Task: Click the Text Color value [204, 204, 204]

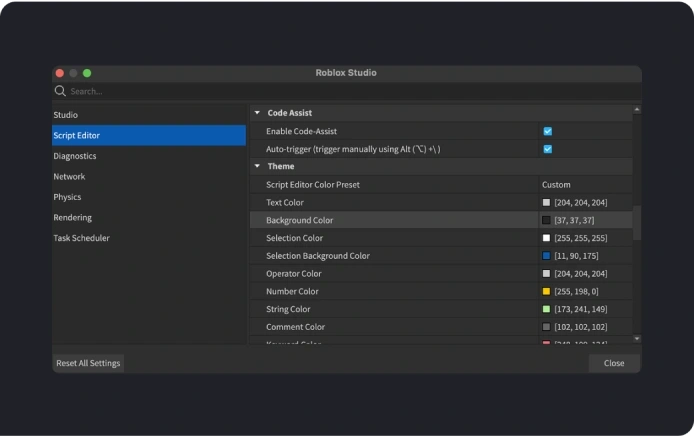Action: 581,202
